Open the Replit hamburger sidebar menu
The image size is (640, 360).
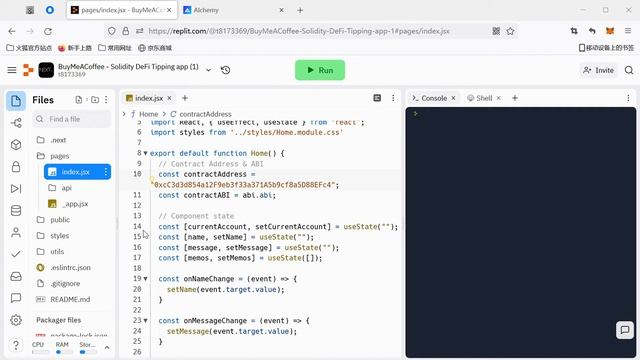(x=12, y=70)
